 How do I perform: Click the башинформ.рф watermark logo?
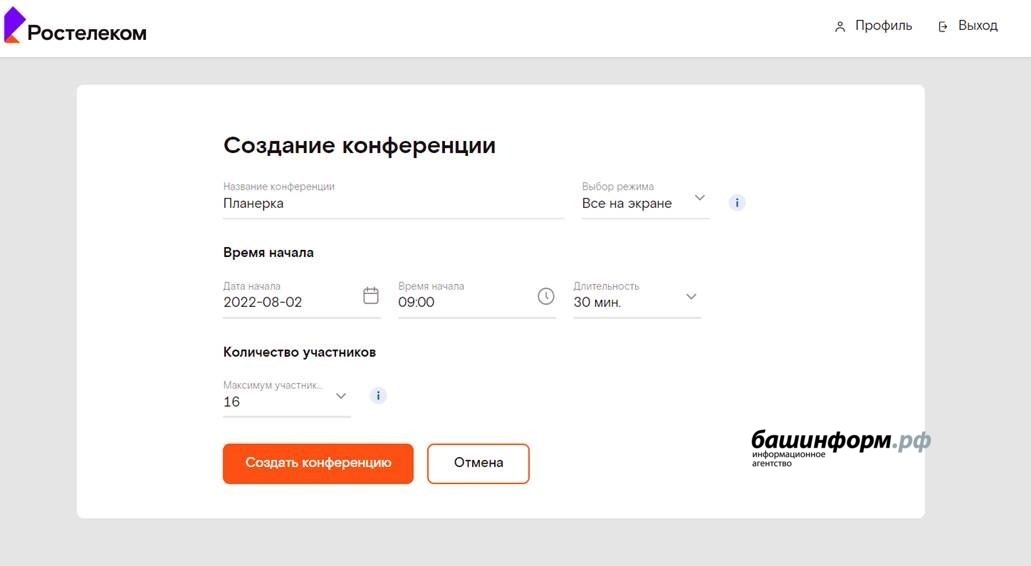pyautogui.click(x=841, y=448)
